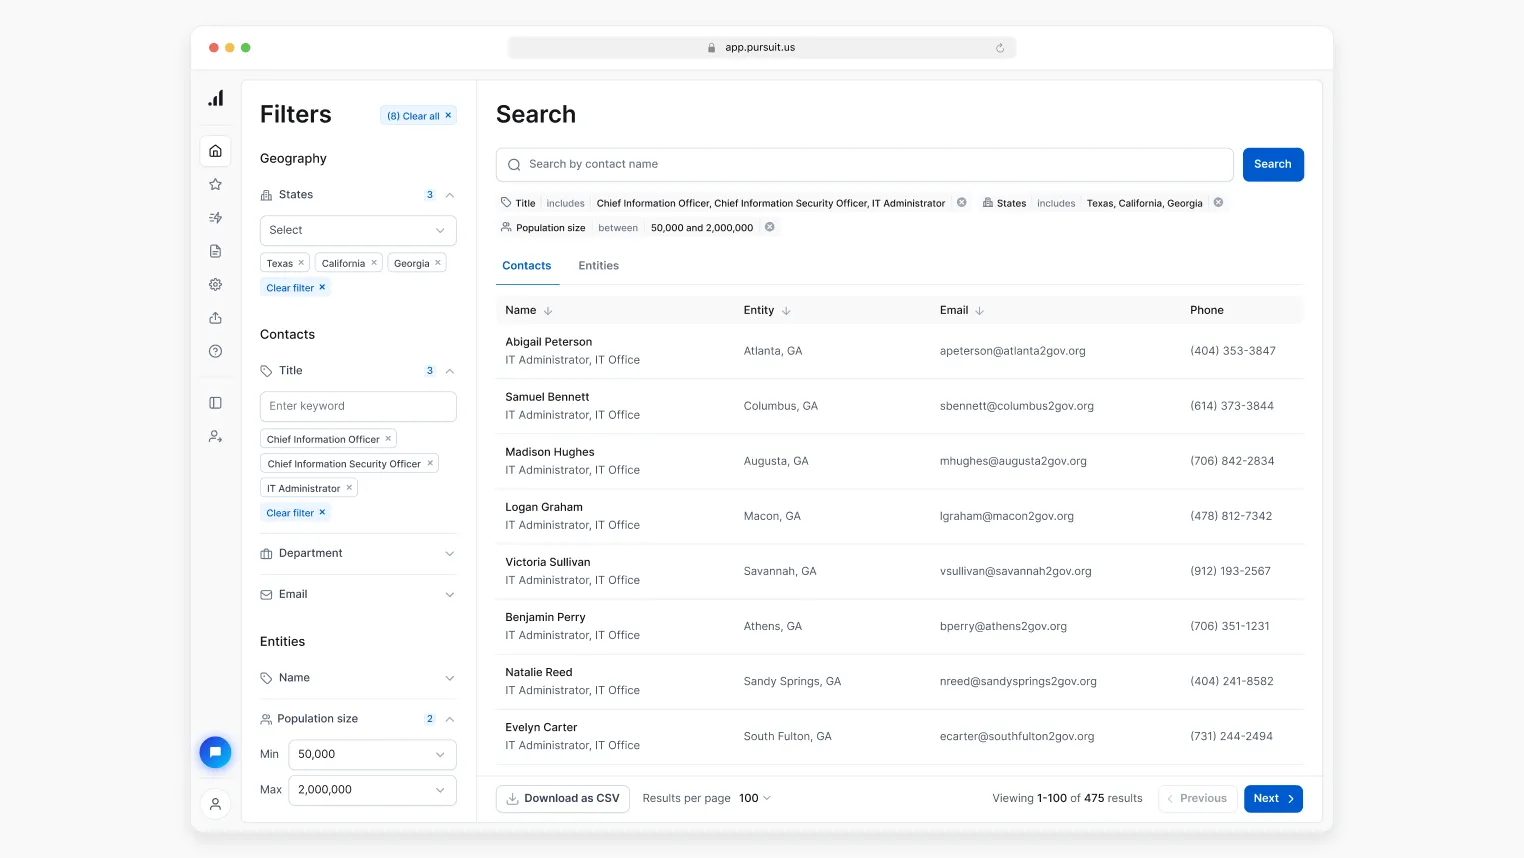The image size is (1524, 858).
Task: Reload page in browser address bar
Action: pos(1000,48)
